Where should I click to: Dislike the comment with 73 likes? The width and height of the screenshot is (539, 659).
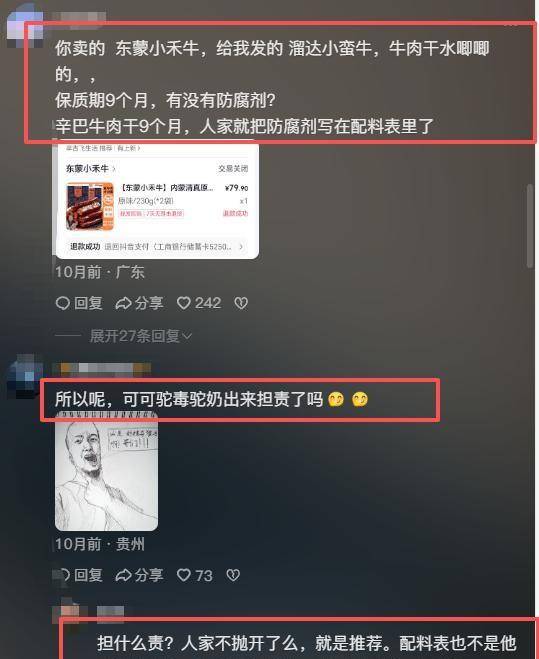pyautogui.click(x=233, y=575)
